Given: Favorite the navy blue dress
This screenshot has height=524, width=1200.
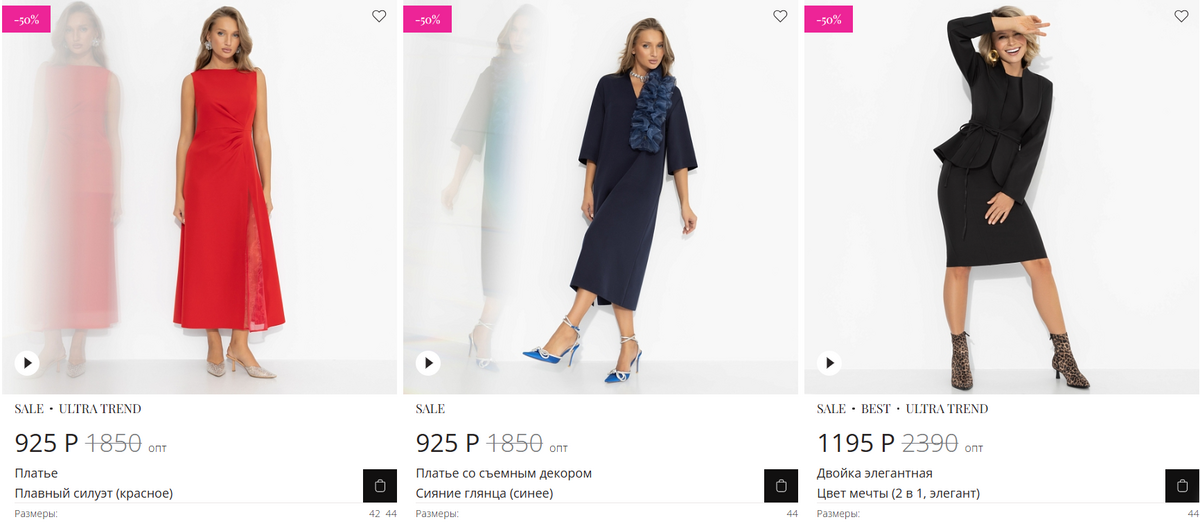Looking at the screenshot, I should coord(781,16).
